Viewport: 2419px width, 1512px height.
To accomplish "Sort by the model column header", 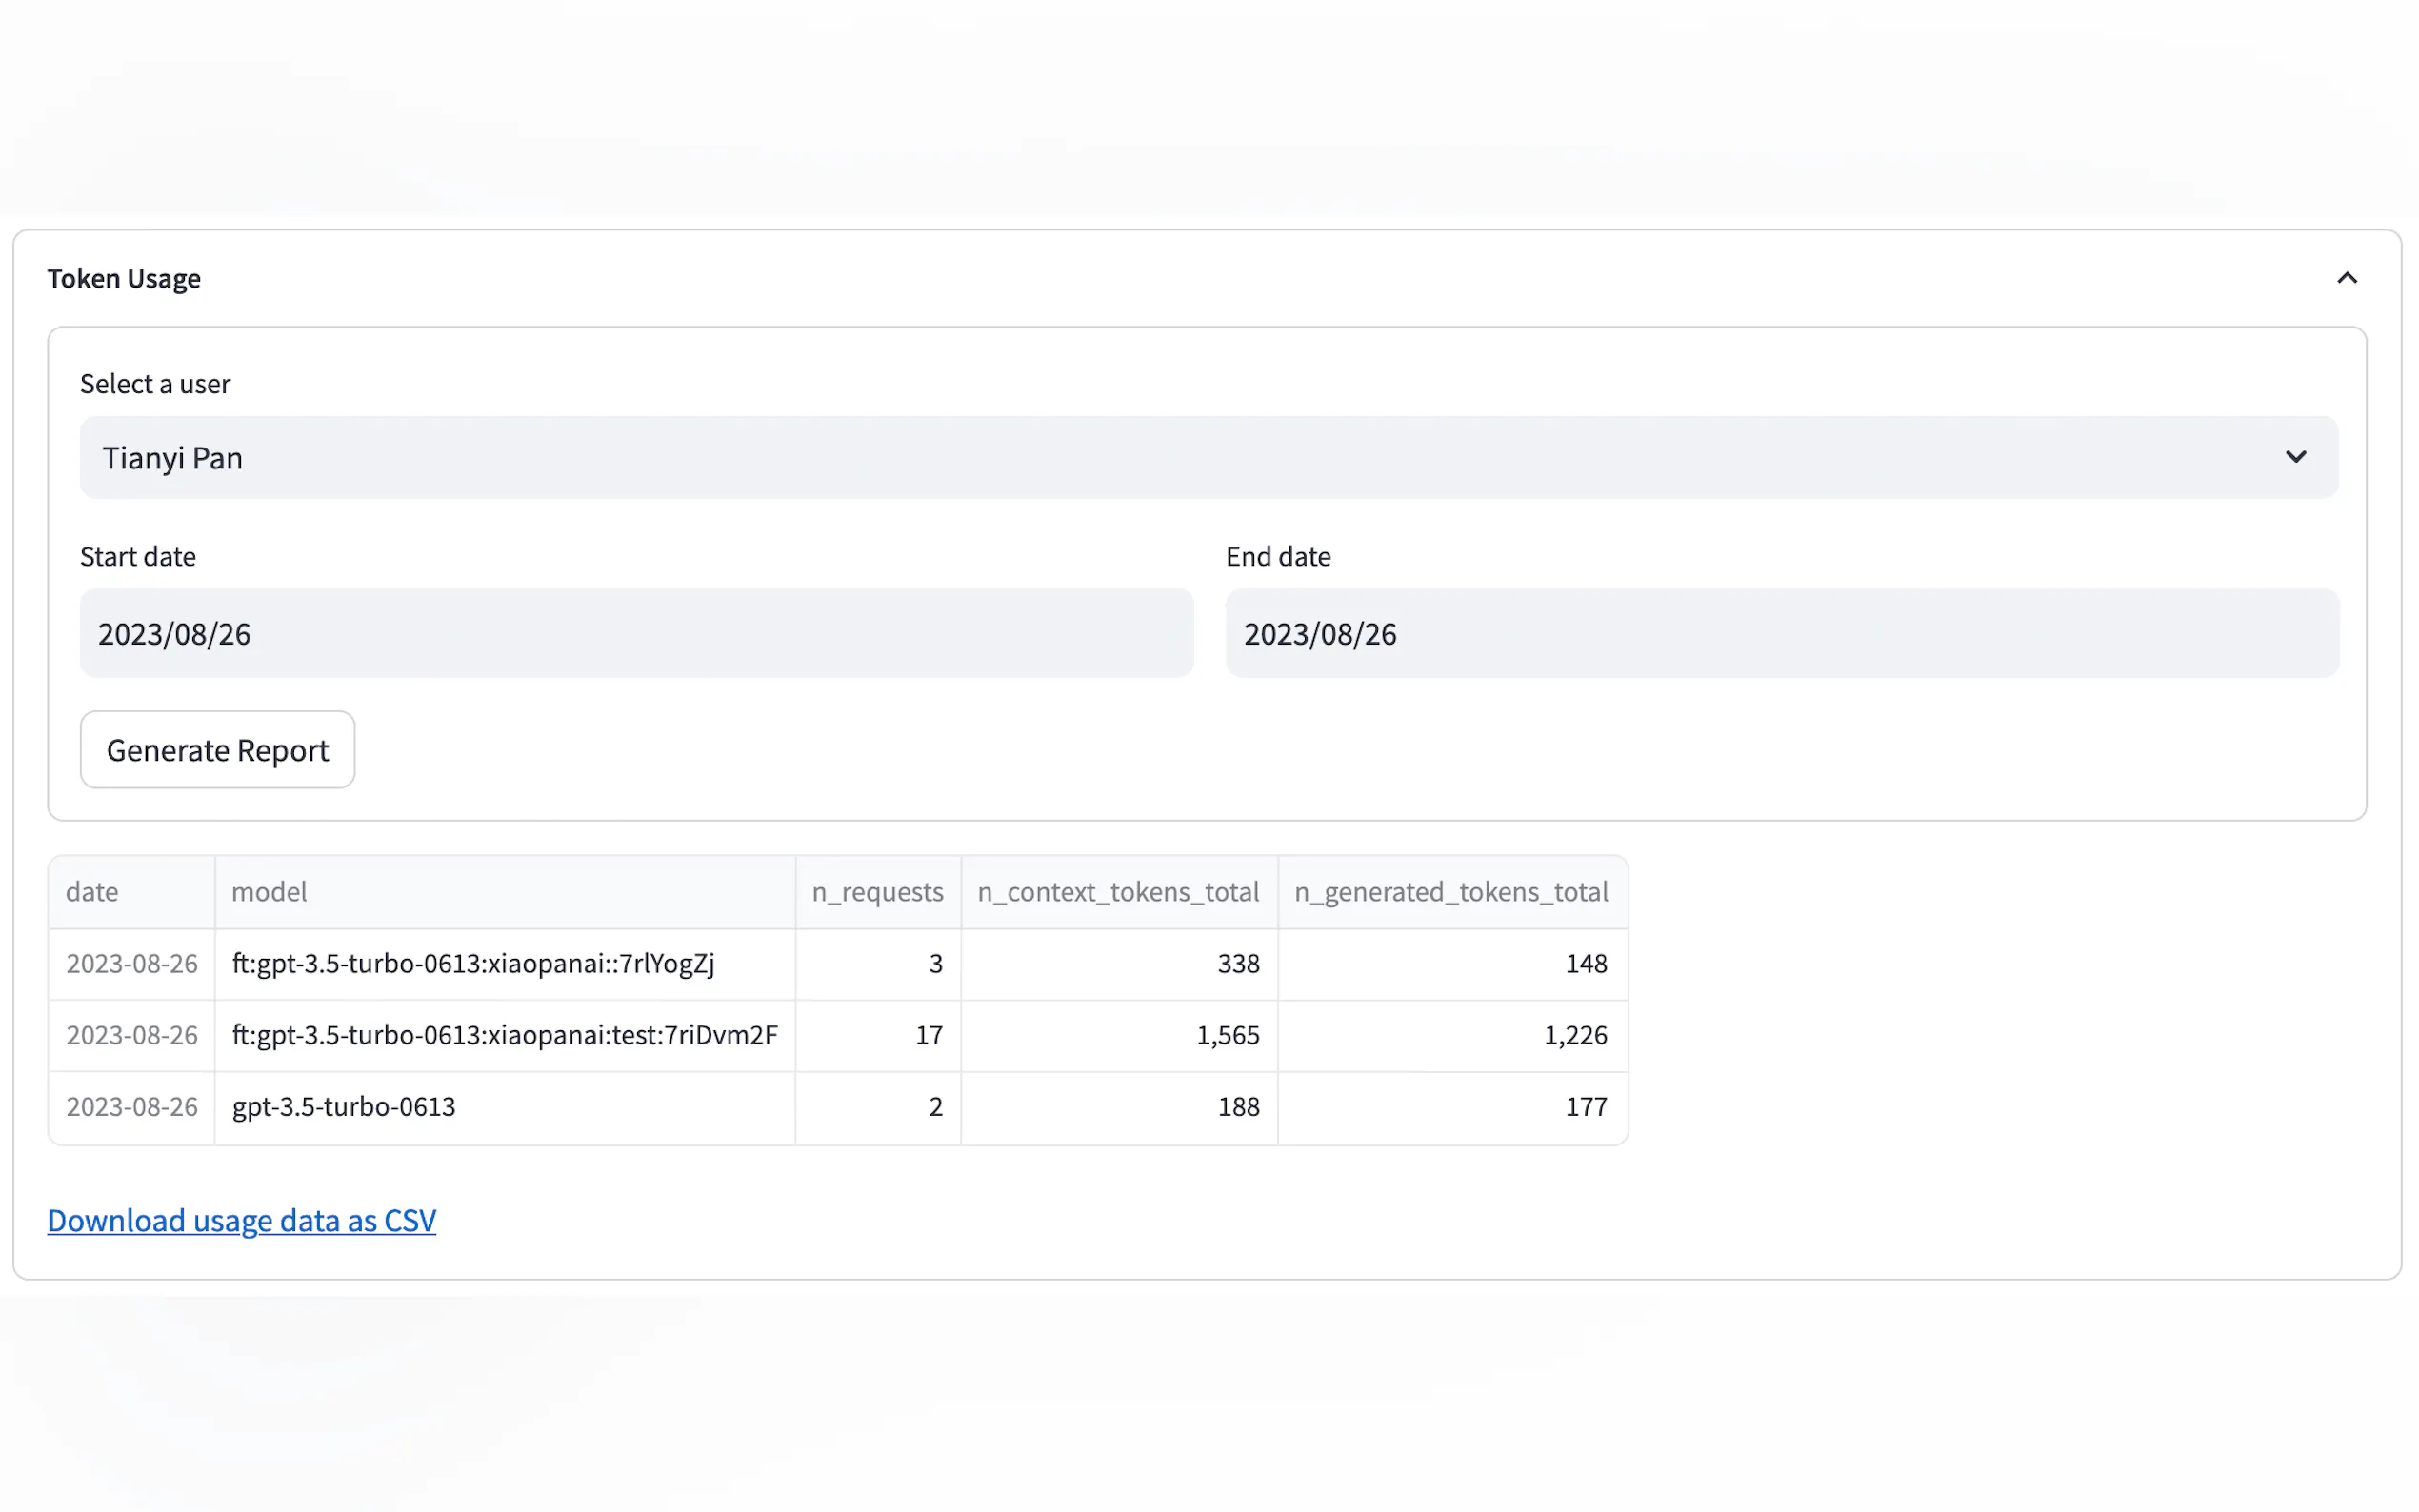I will 269,891.
